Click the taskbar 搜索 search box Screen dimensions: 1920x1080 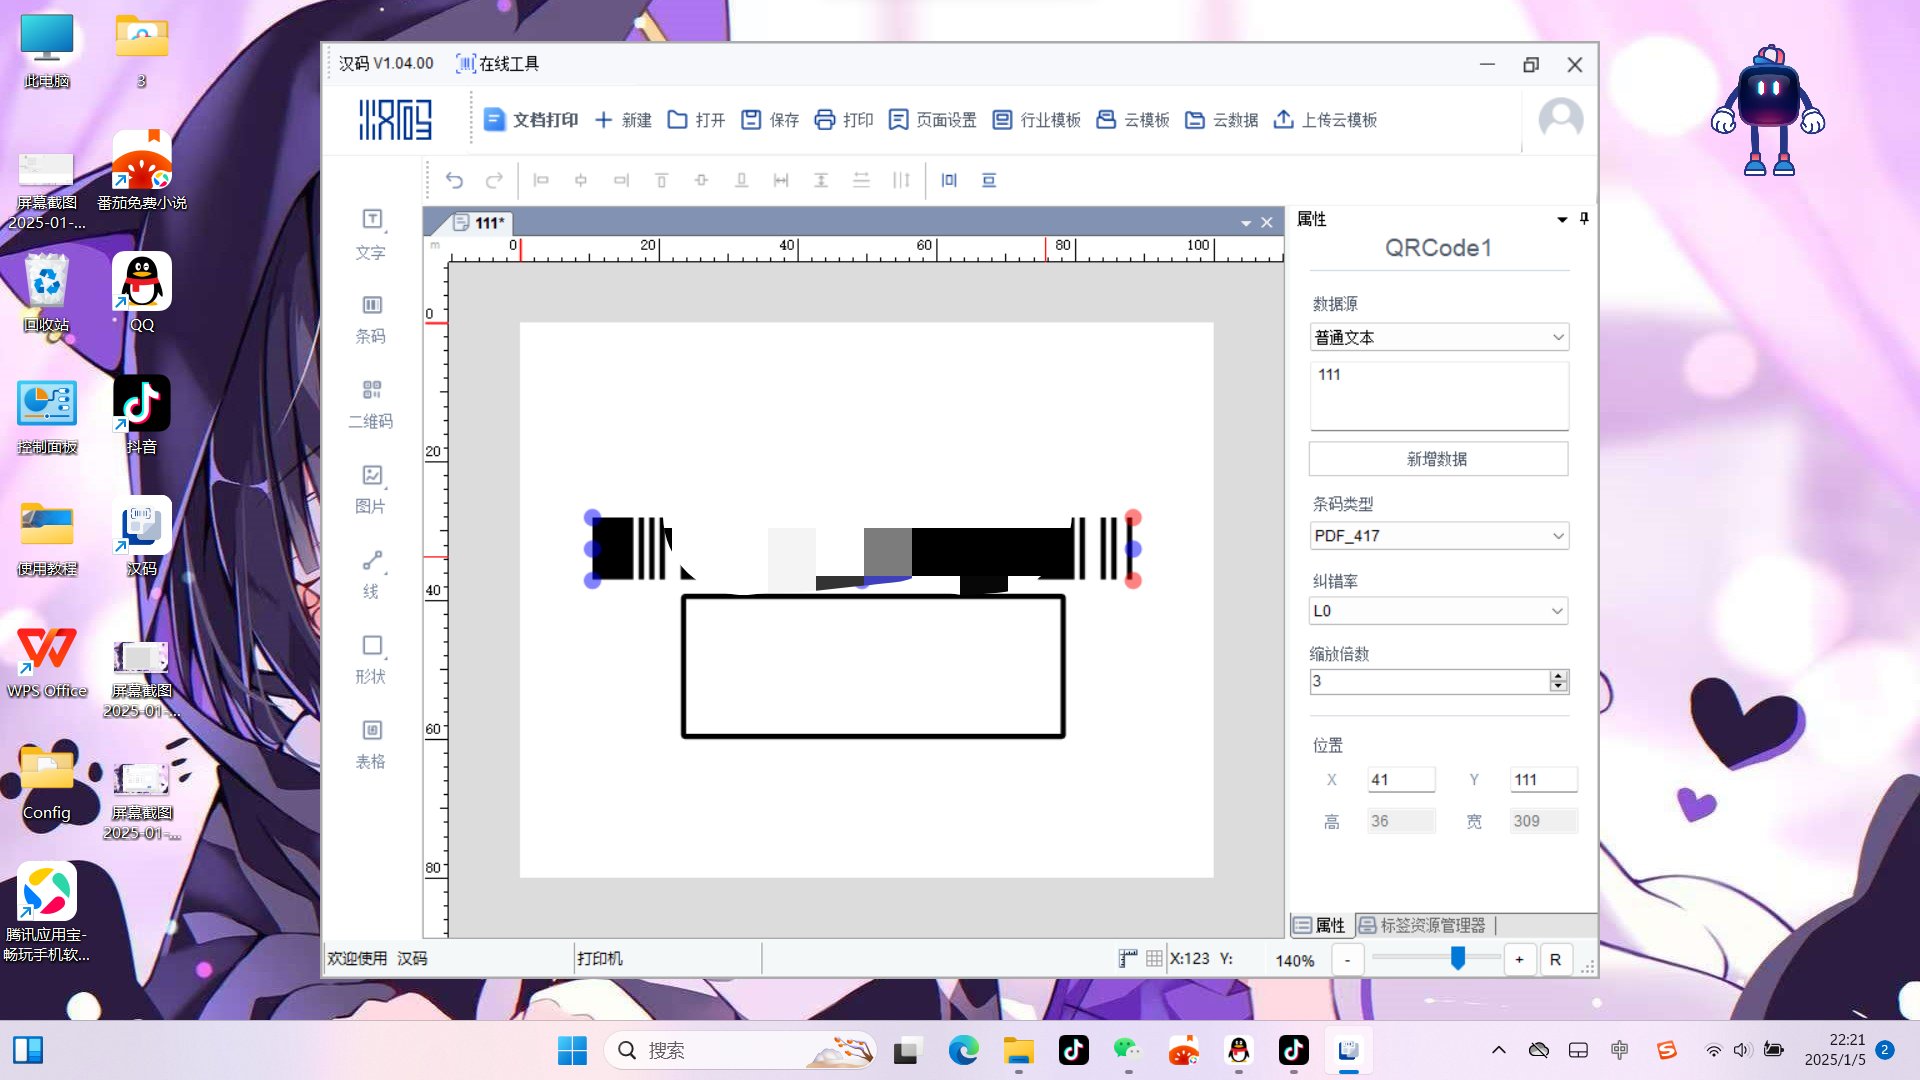pyautogui.click(x=741, y=1050)
